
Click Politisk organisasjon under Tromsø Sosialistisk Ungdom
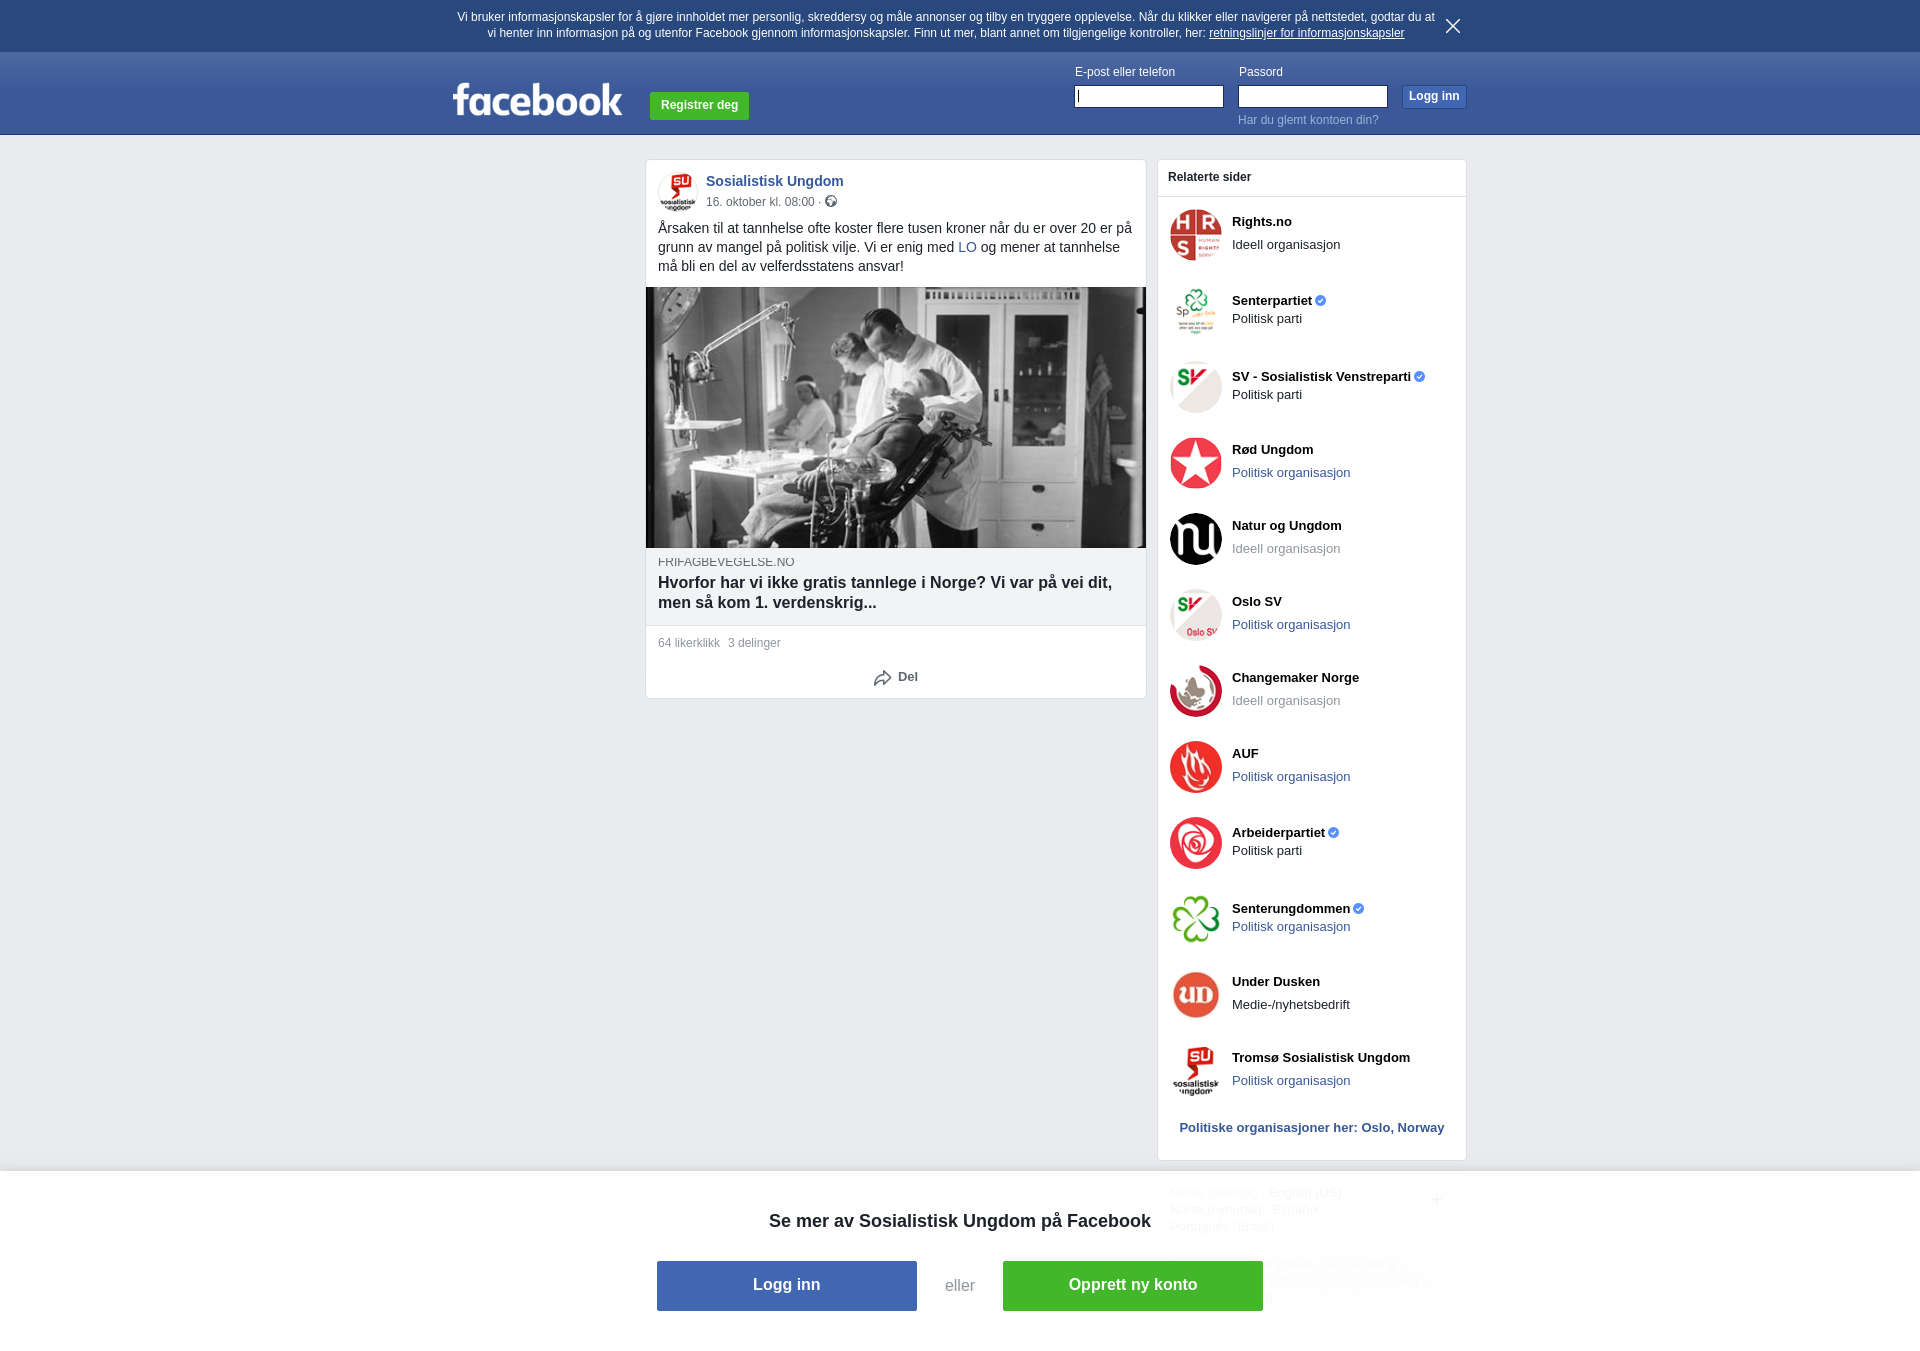(x=1291, y=1081)
